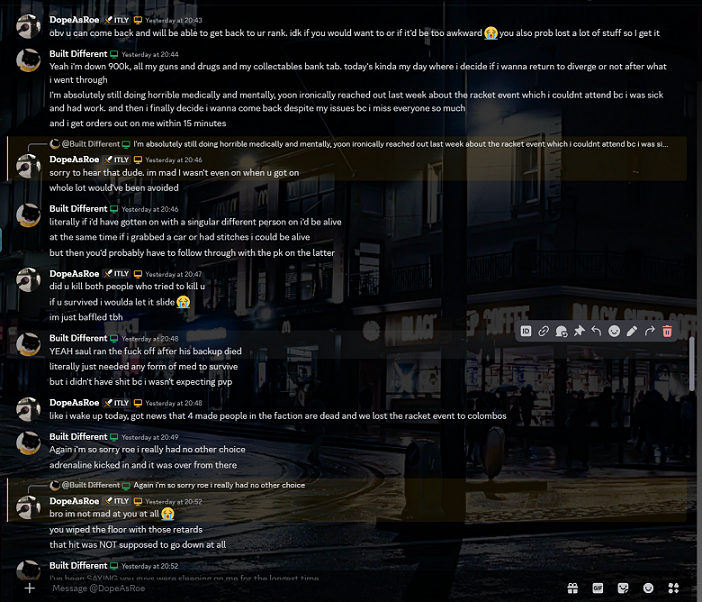Viewport: 702px width, 602px height.
Task: Click the DopeAsRoe avatar at 20:43
Action: [x=29, y=26]
